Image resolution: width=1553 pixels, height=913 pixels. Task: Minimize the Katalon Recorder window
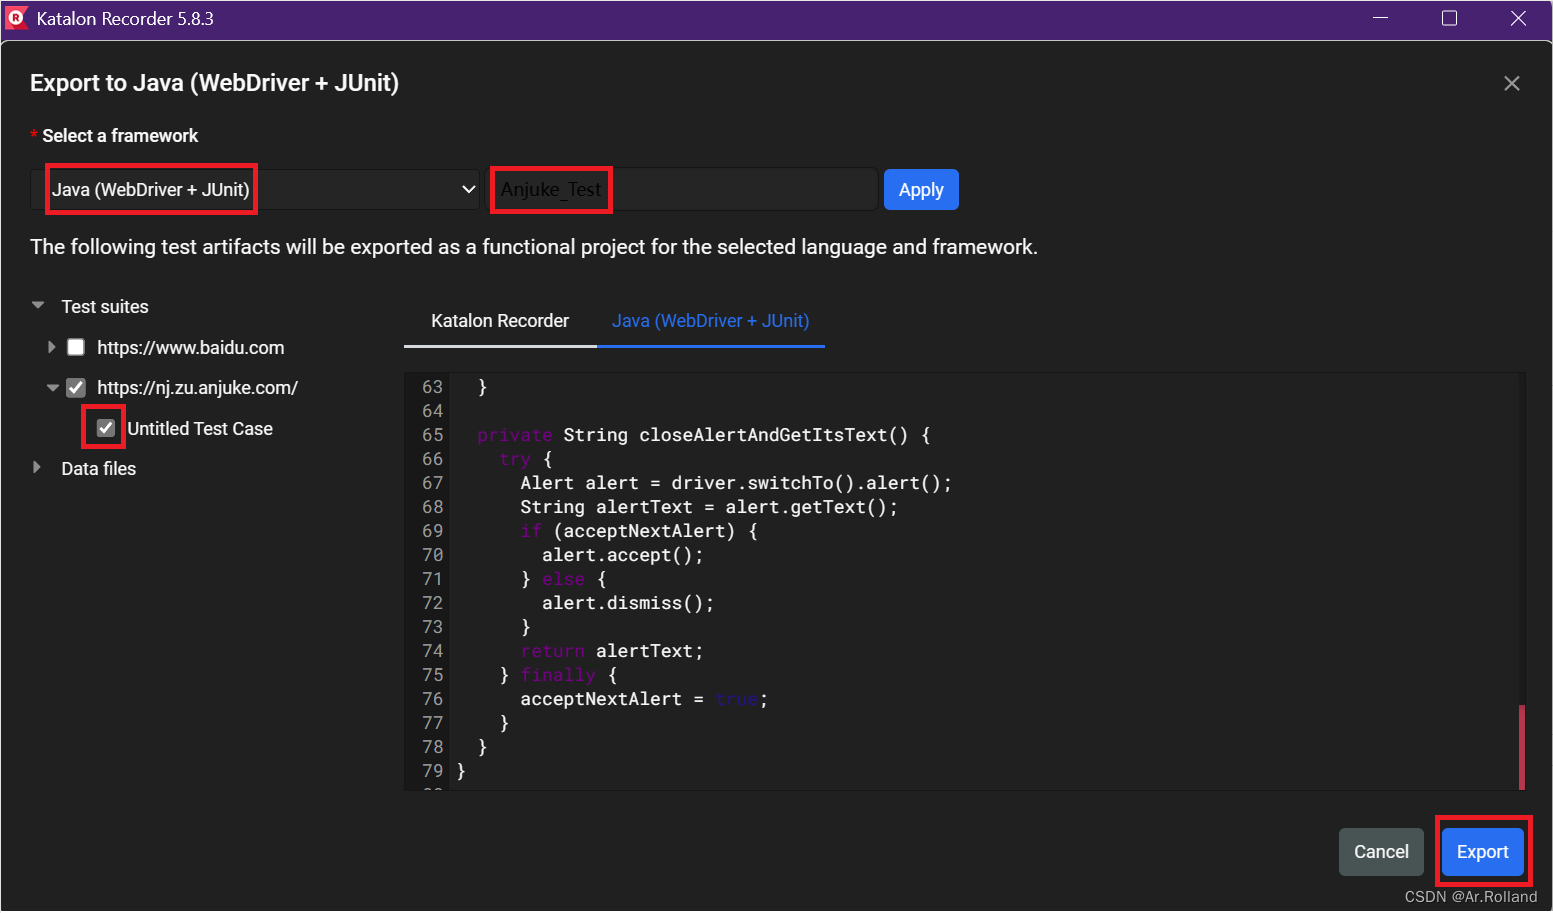(1380, 17)
